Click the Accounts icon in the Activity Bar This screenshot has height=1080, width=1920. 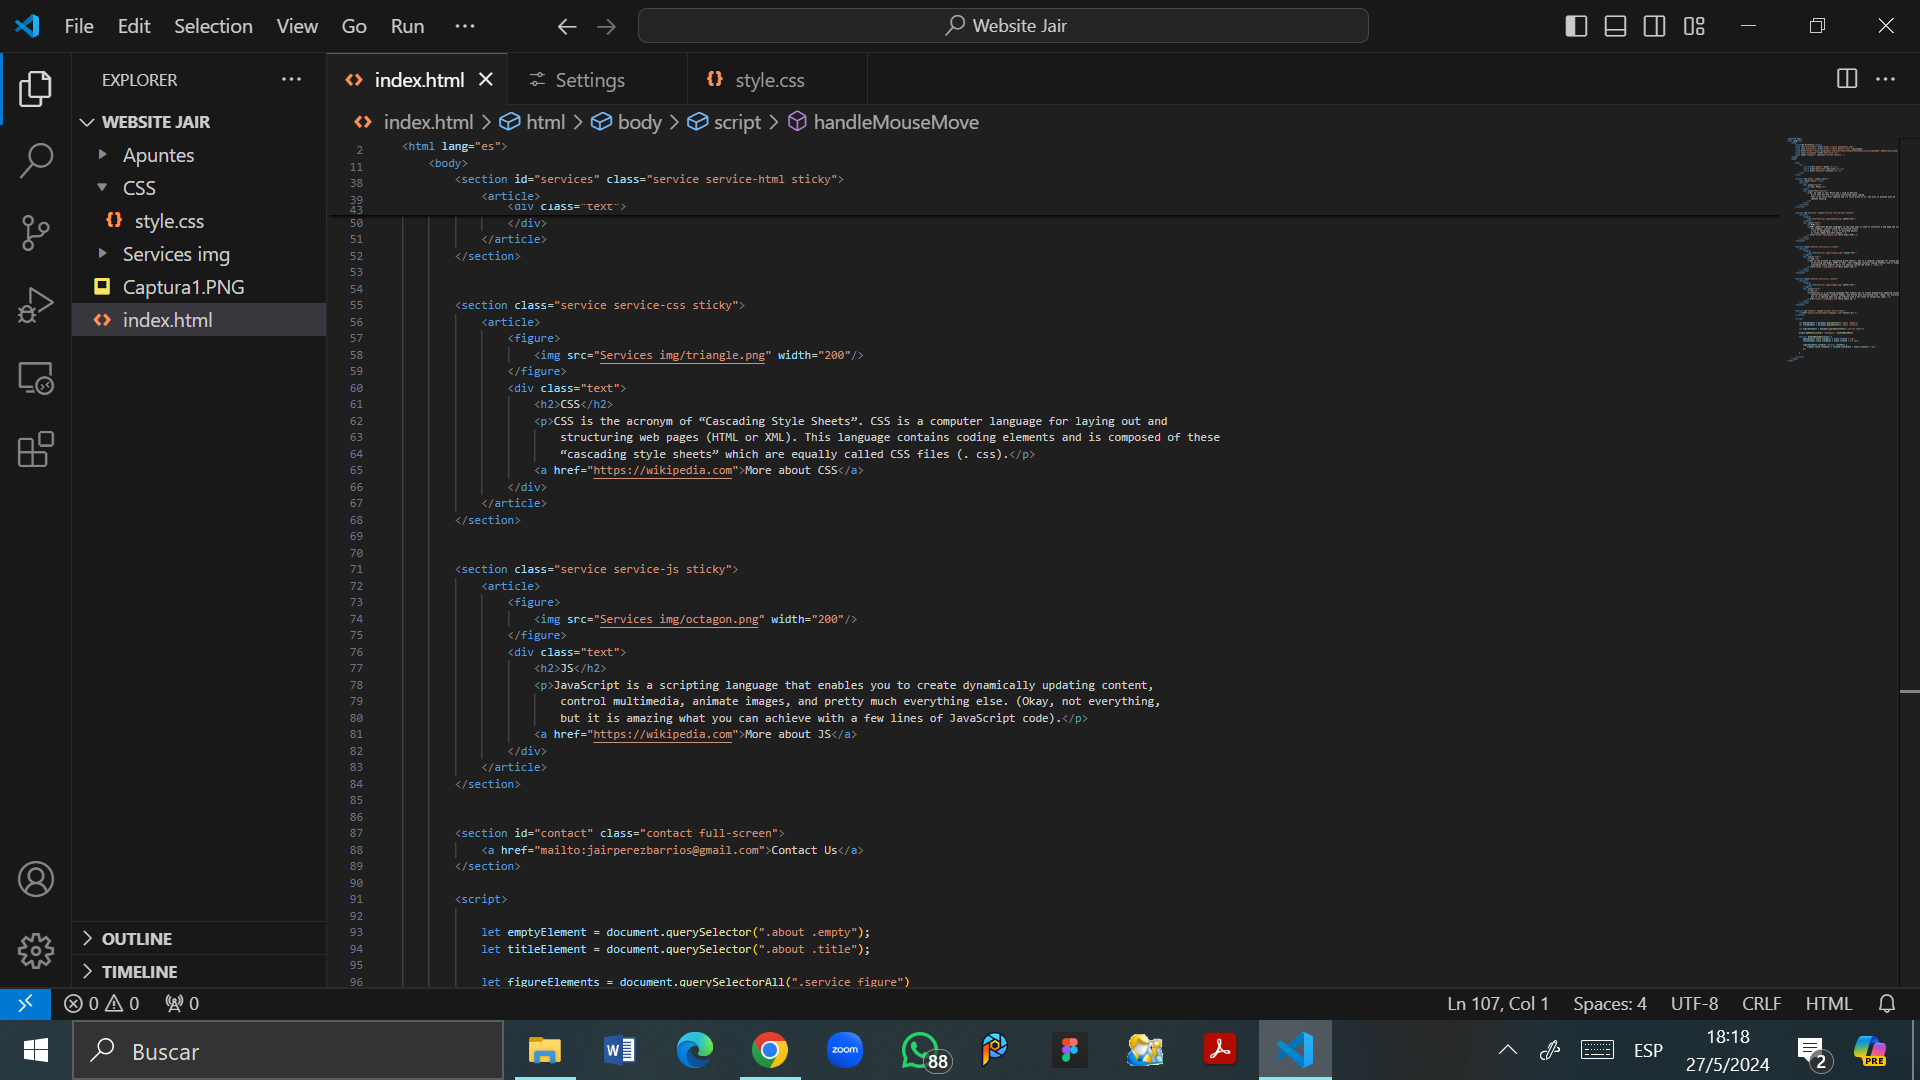point(36,879)
